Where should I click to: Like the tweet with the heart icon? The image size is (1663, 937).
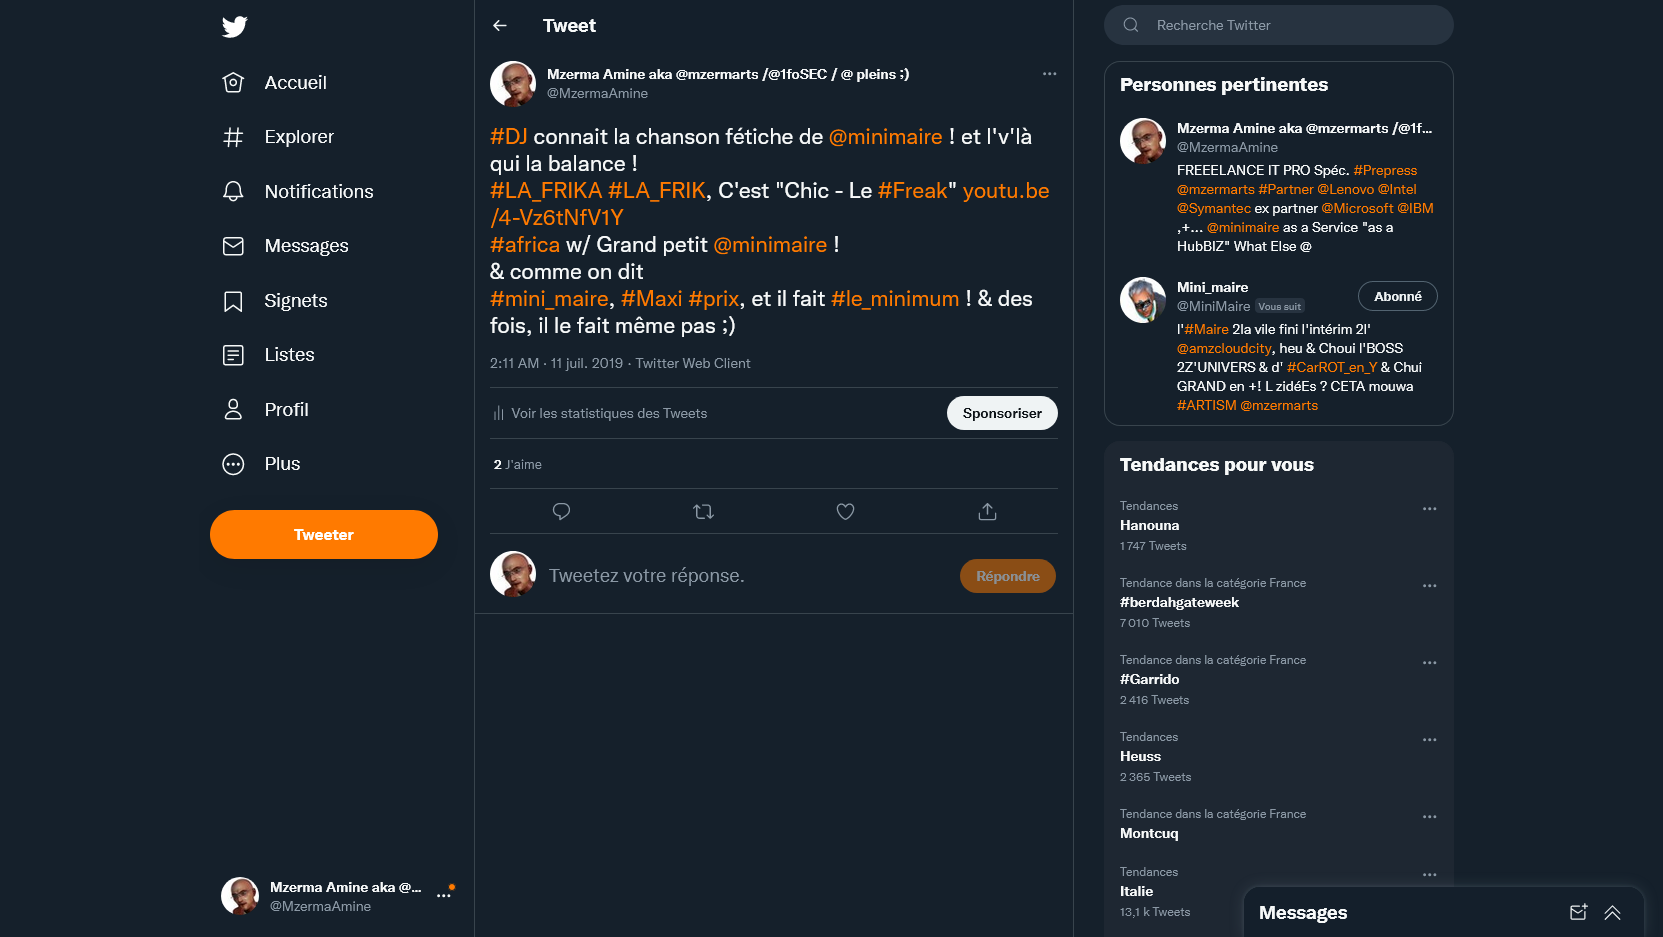tap(845, 512)
